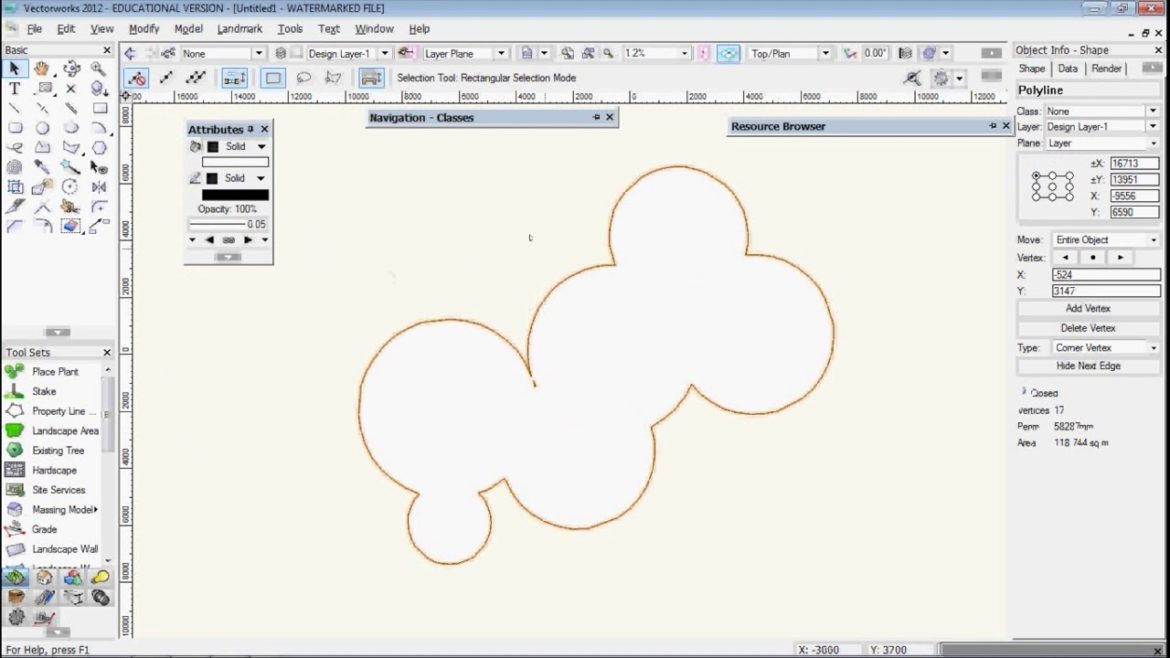Click the line thickness 0.05 slider
This screenshot has height=658, width=1170.
pos(228,224)
